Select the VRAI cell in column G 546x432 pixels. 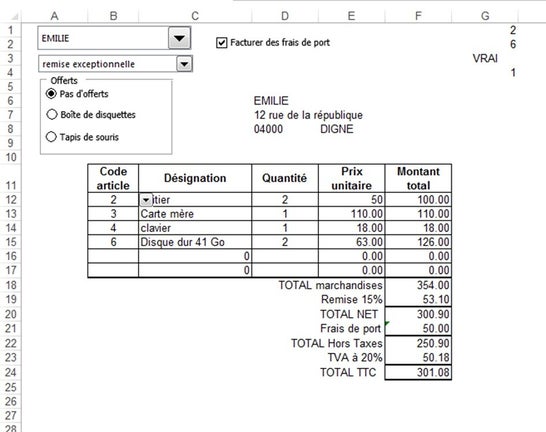coord(485,58)
